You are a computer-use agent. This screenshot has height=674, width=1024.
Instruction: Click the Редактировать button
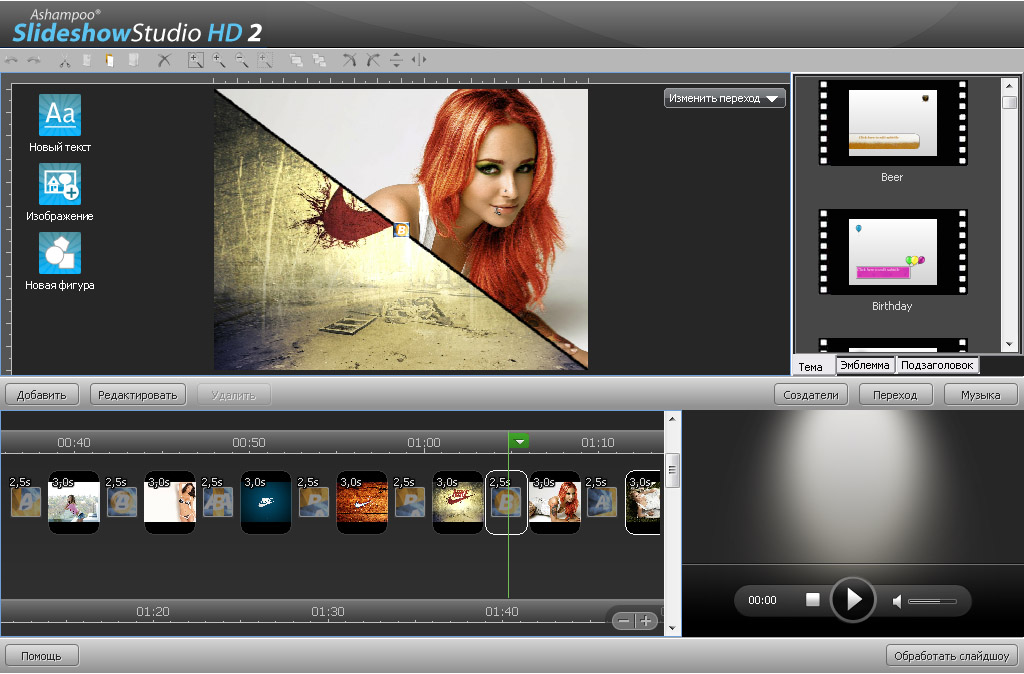[x=138, y=395]
